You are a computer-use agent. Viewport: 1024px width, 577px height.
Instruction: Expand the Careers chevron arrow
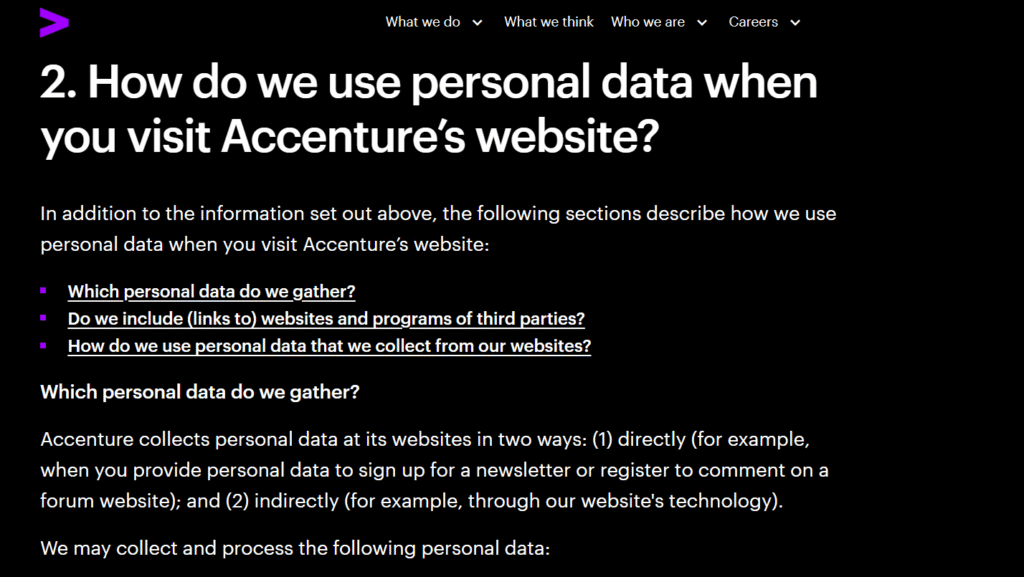click(x=795, y=23)
